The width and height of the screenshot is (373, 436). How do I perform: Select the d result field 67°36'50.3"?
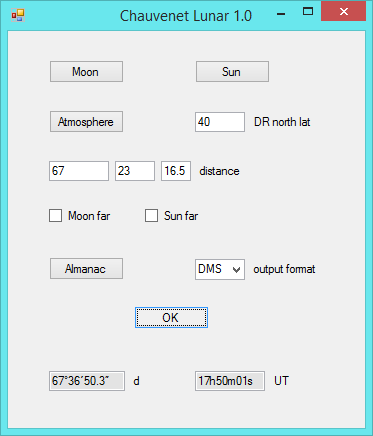87,381
